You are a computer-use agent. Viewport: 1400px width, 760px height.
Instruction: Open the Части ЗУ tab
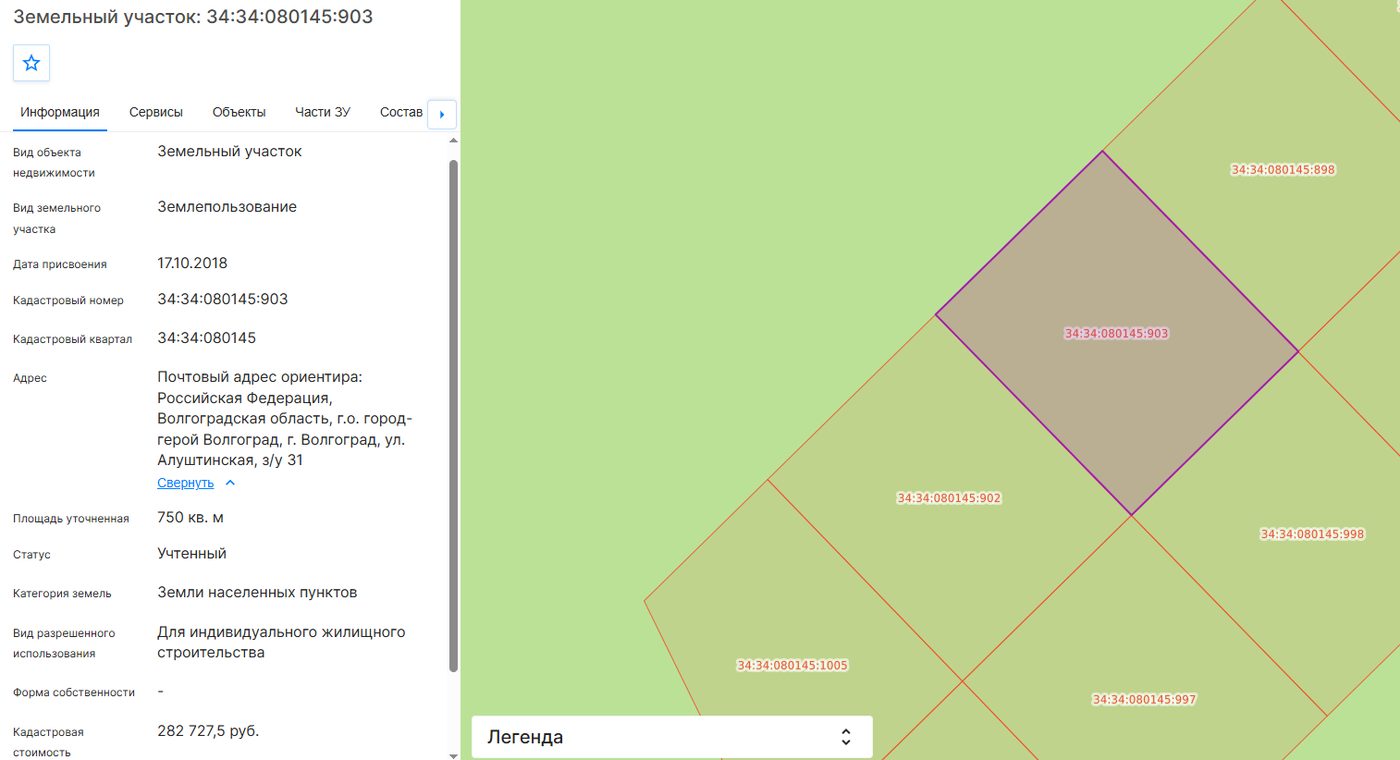coord(322,112)
